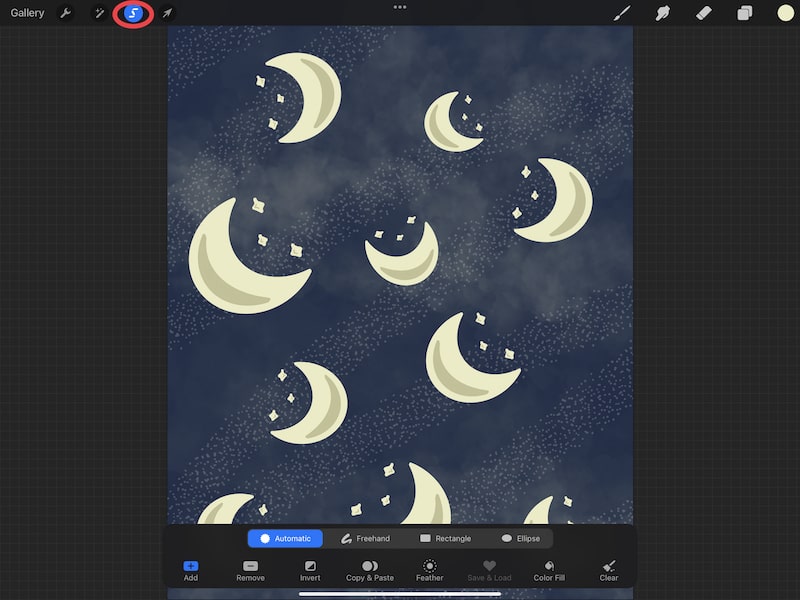
Task: Tap Add to add to the selection
Action: pyautogui.click(x=190, y=570)
